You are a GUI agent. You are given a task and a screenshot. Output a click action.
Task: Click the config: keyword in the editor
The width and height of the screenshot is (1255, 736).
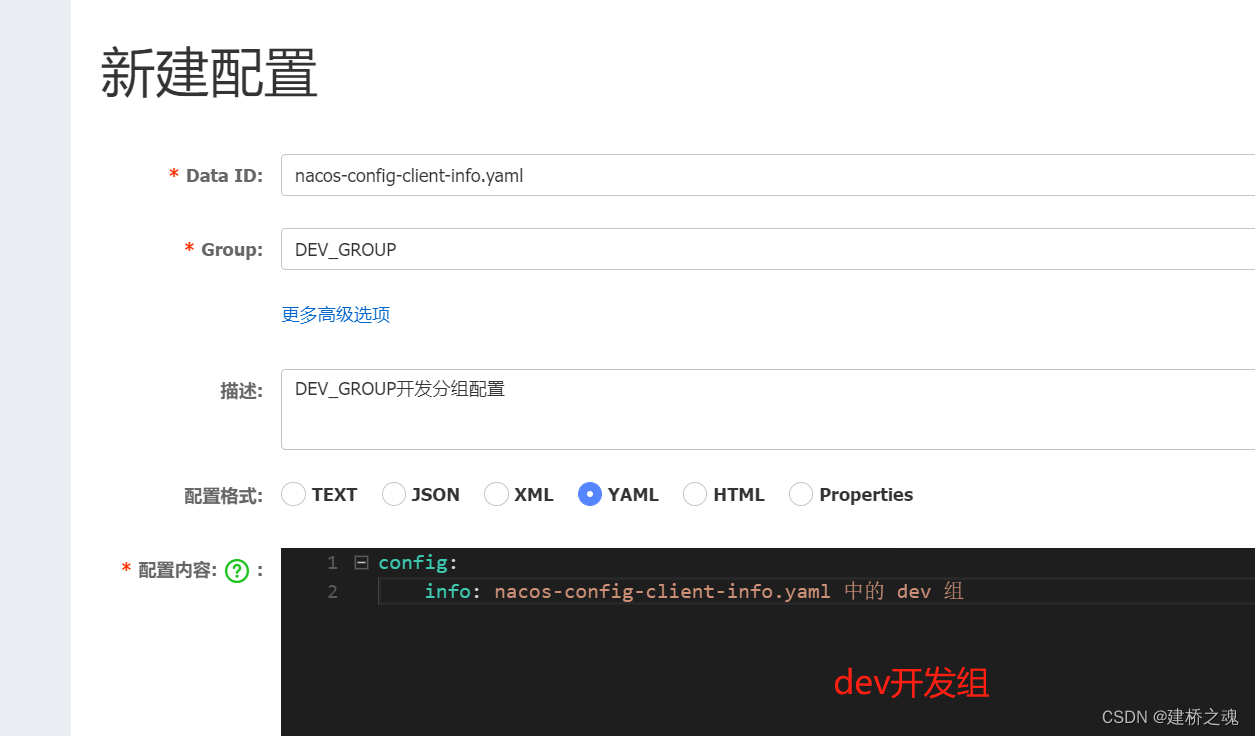412,562
